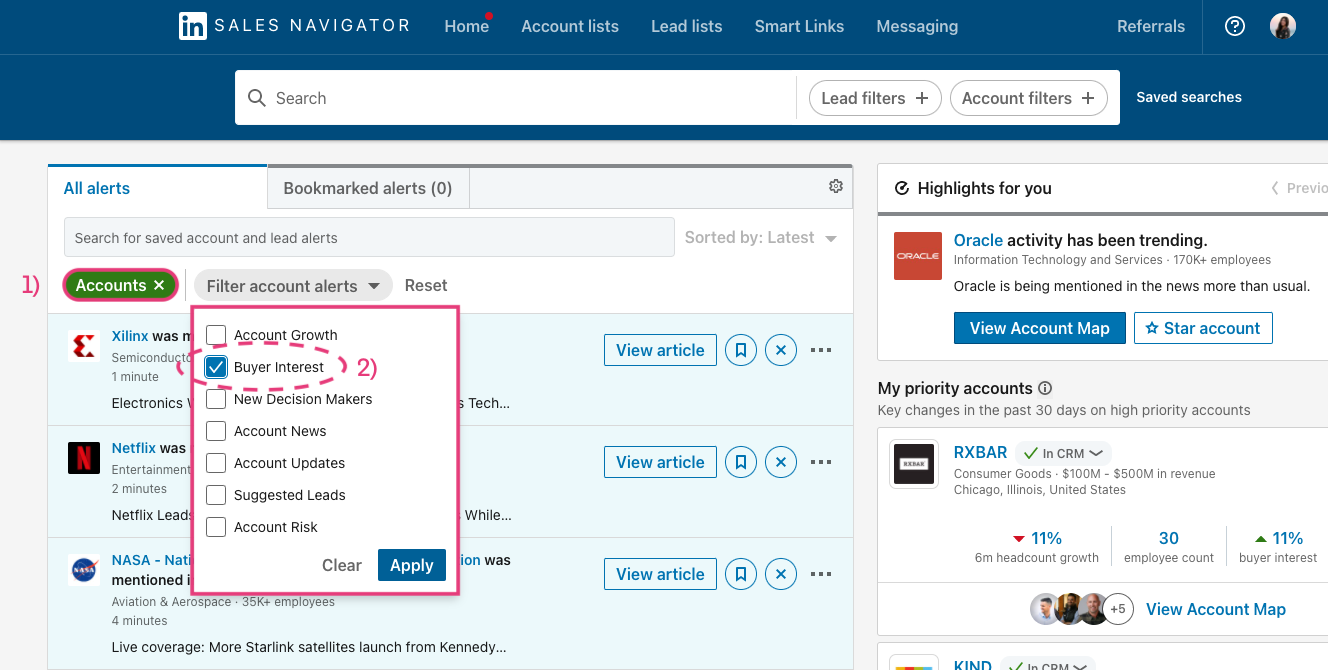Open more options for NASA alert

coord(821,574)
